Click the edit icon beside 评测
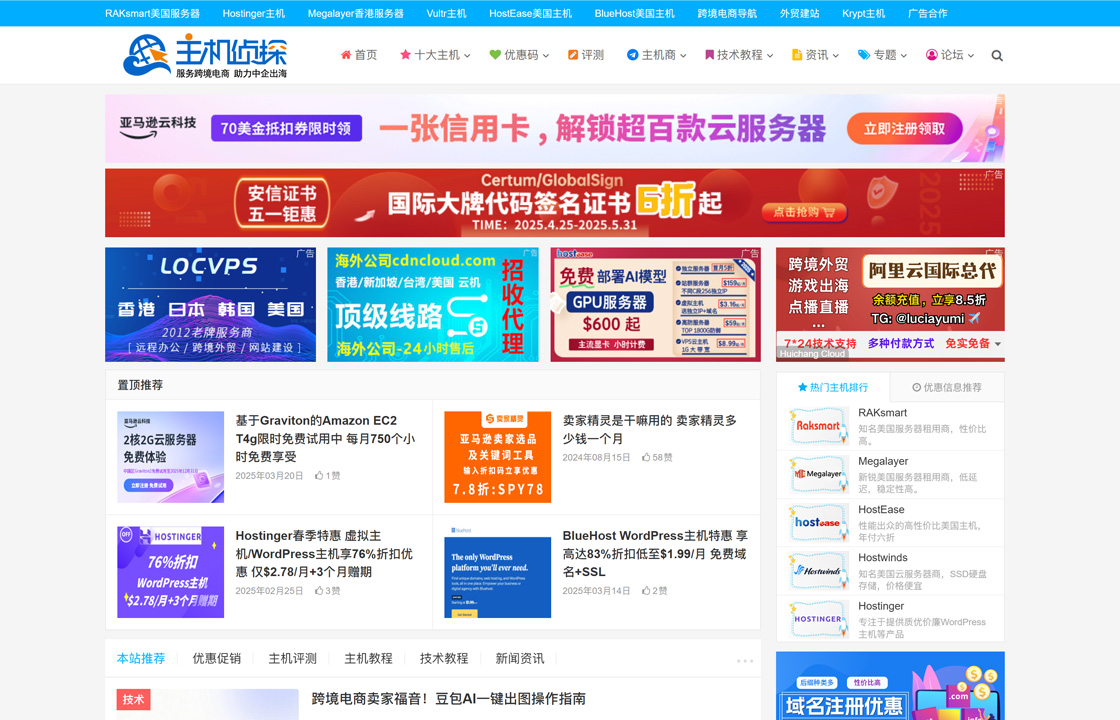Image resolution: width=1120 pixels, height=720 pixels. tap(573, 55)
